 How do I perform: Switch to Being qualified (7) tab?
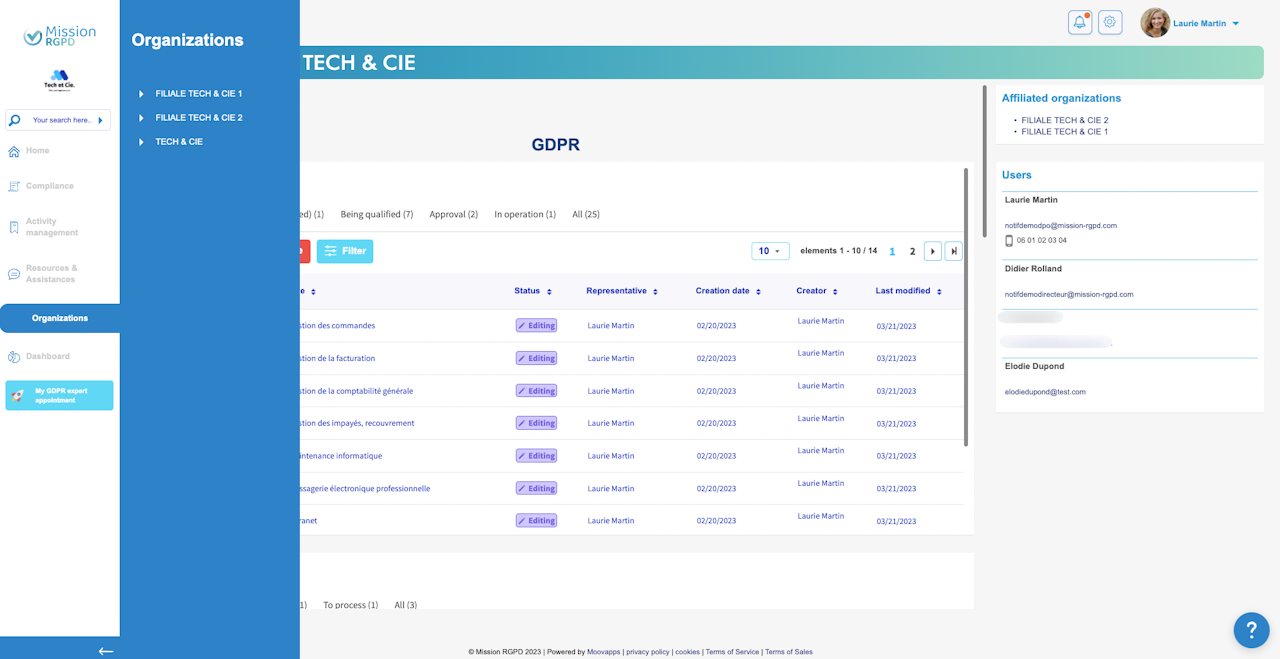pos(377,214)
